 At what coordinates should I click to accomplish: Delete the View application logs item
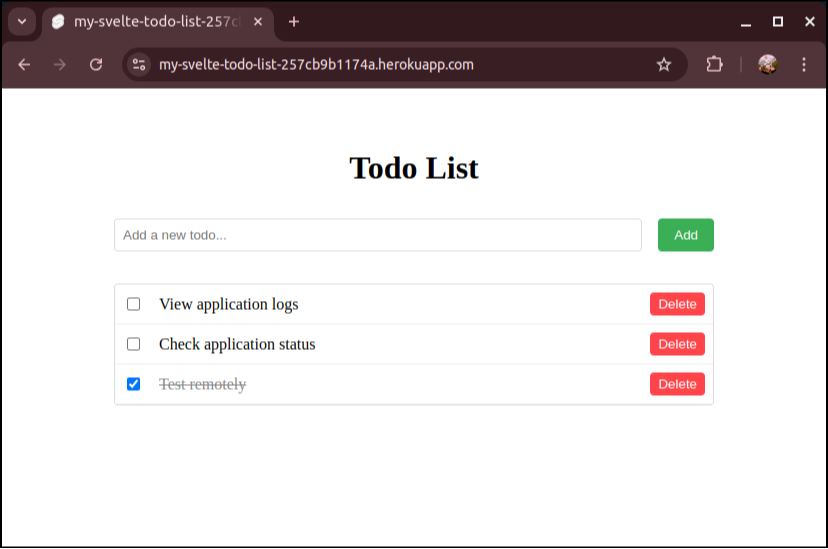point(677,304)
